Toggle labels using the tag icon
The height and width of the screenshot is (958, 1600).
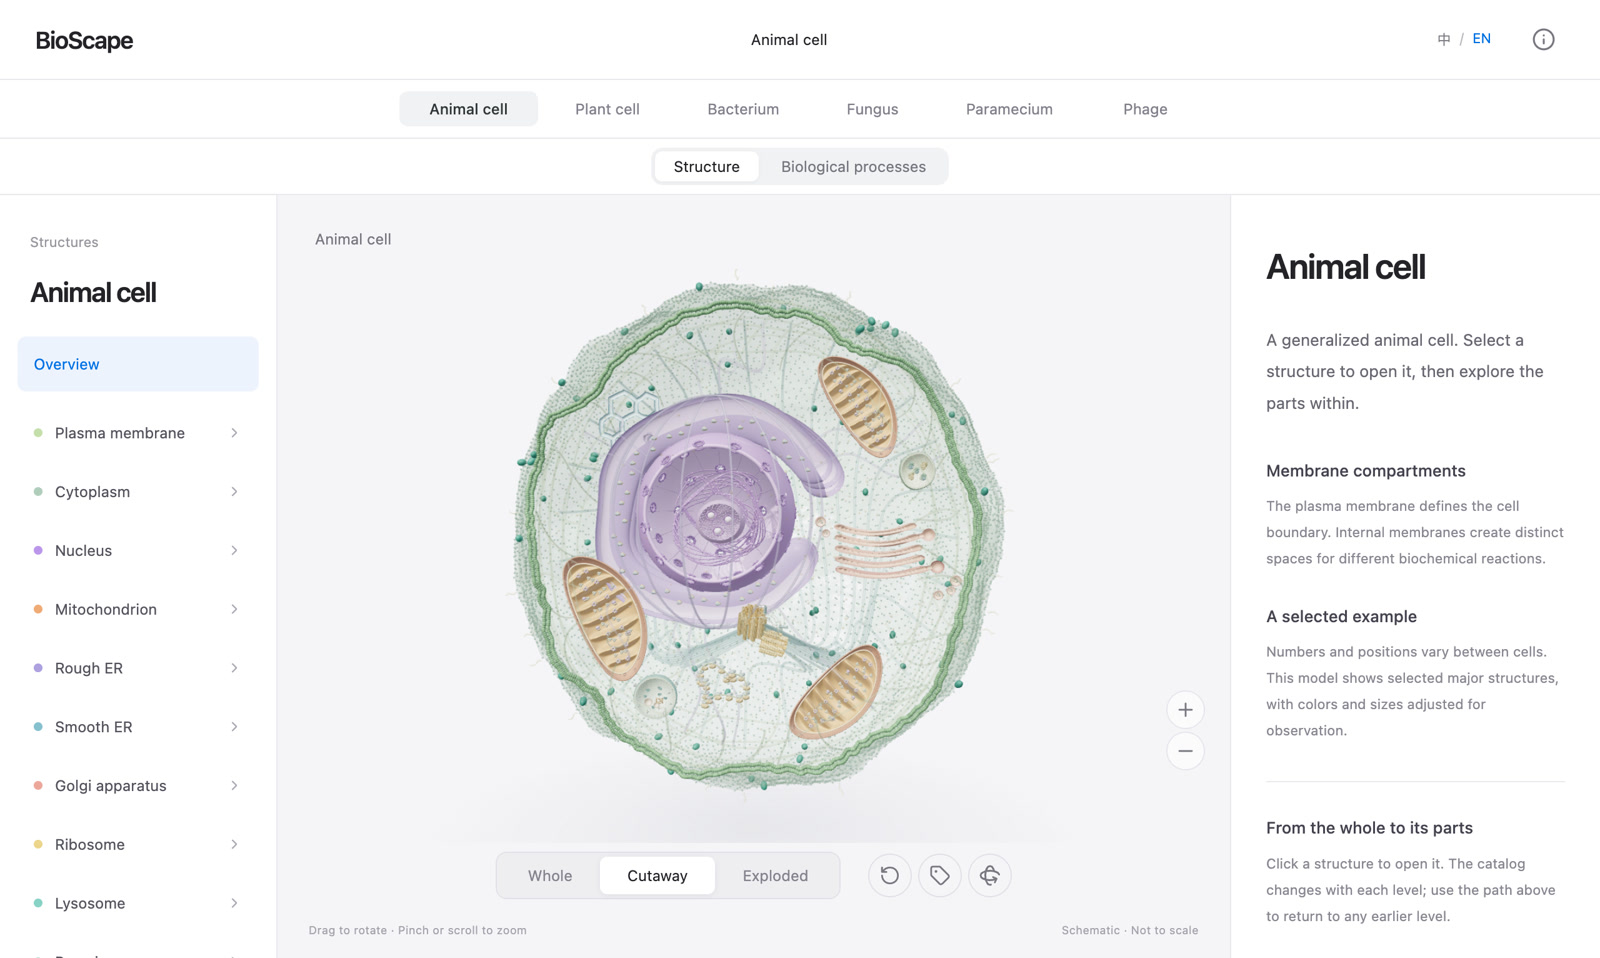pos(939,876)
